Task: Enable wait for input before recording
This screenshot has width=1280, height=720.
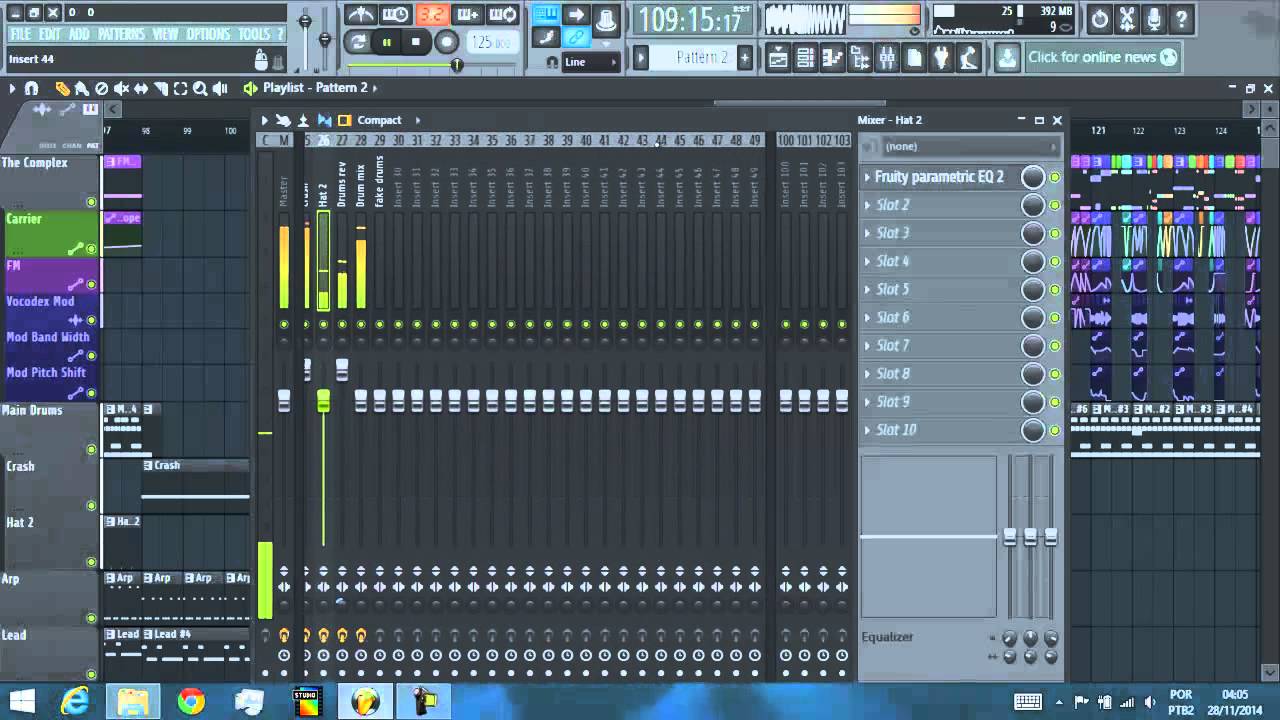Action: [x=395, y=15]
